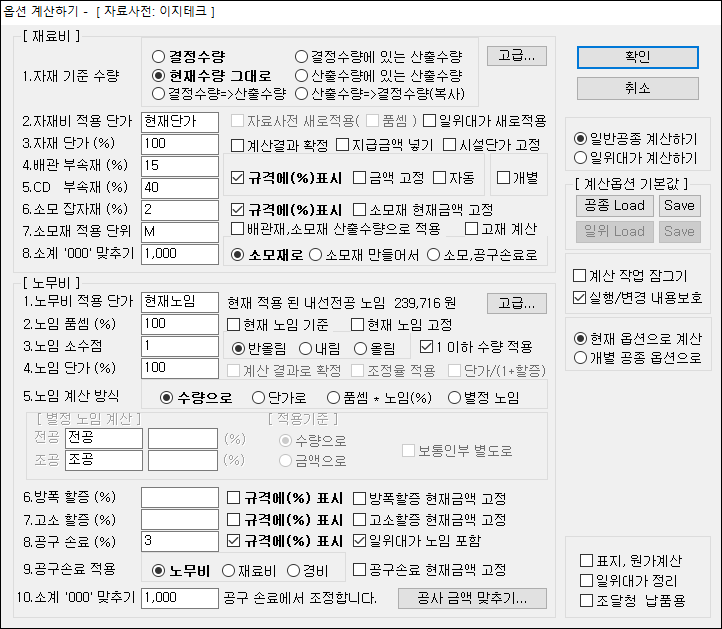Select 단가로 노임 계산 방식

pyautogui.click(x=279, y=398)
